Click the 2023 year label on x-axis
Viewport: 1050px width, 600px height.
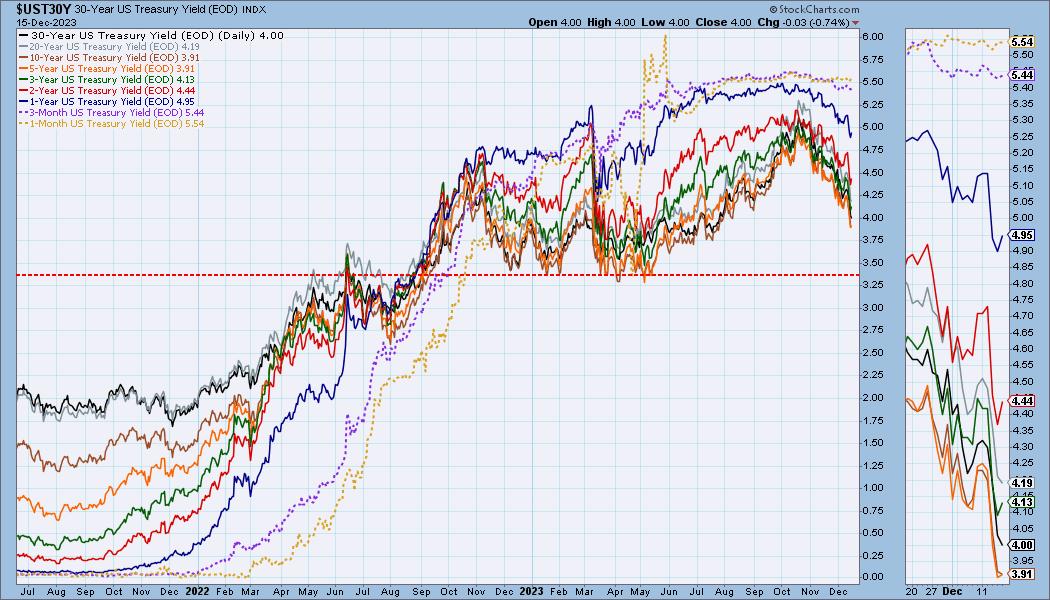point(531,592)
